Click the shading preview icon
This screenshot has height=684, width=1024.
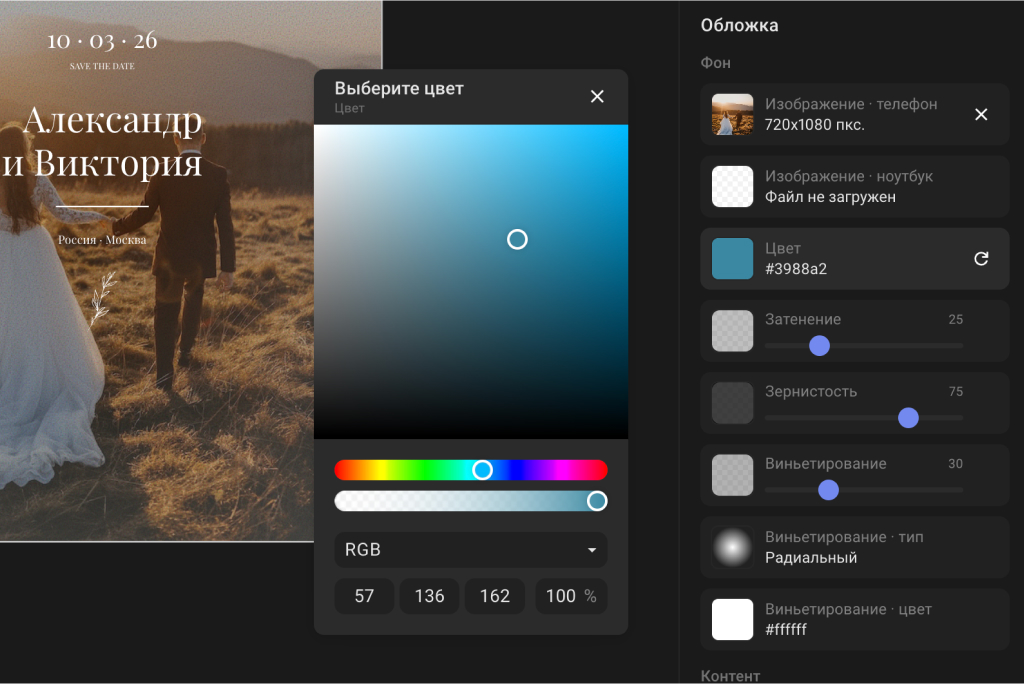[732, 331]
